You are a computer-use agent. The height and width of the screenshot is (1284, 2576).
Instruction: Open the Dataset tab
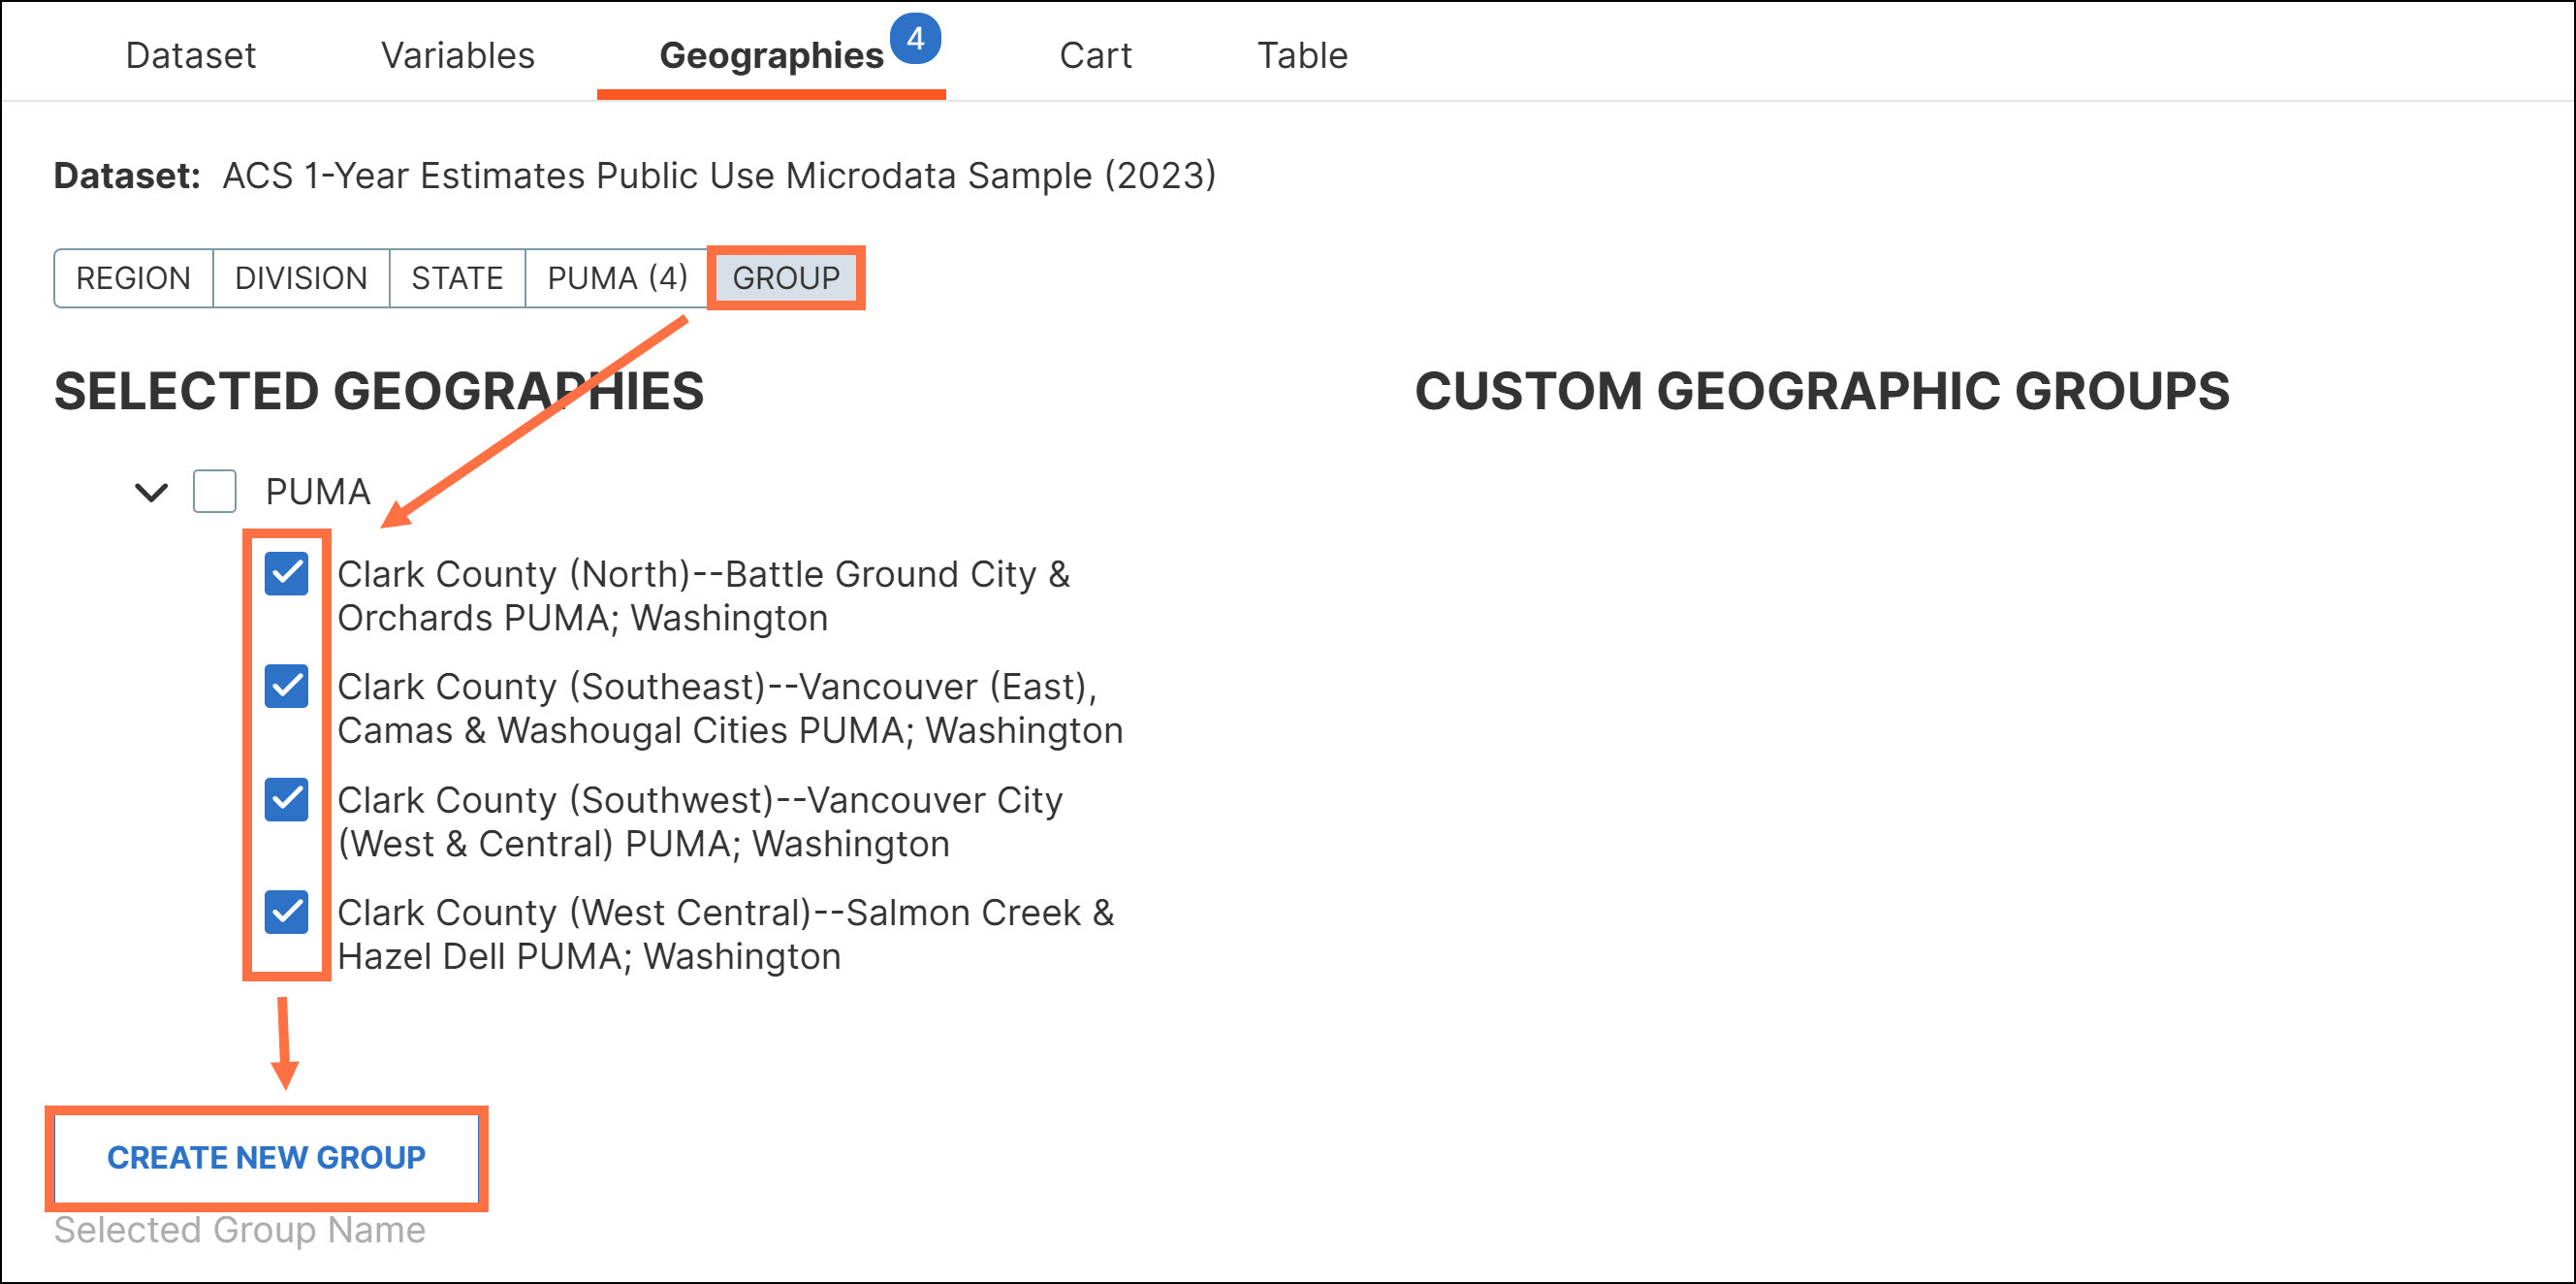pyautogui.click(x=190, y=55)
